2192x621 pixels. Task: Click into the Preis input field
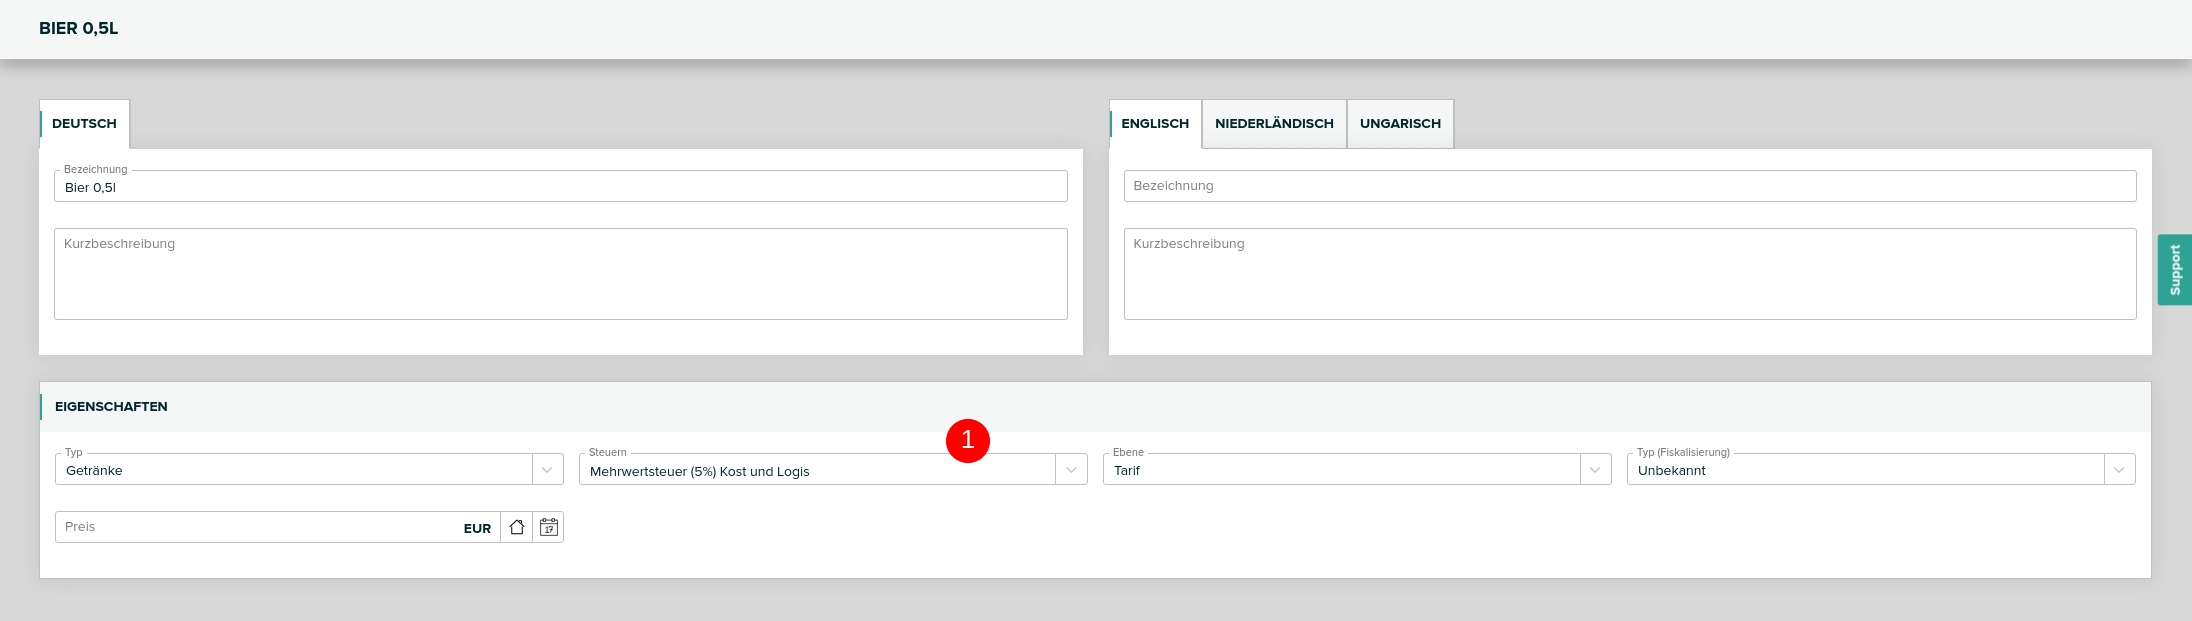pyautogui.click(x=255, y=527)
